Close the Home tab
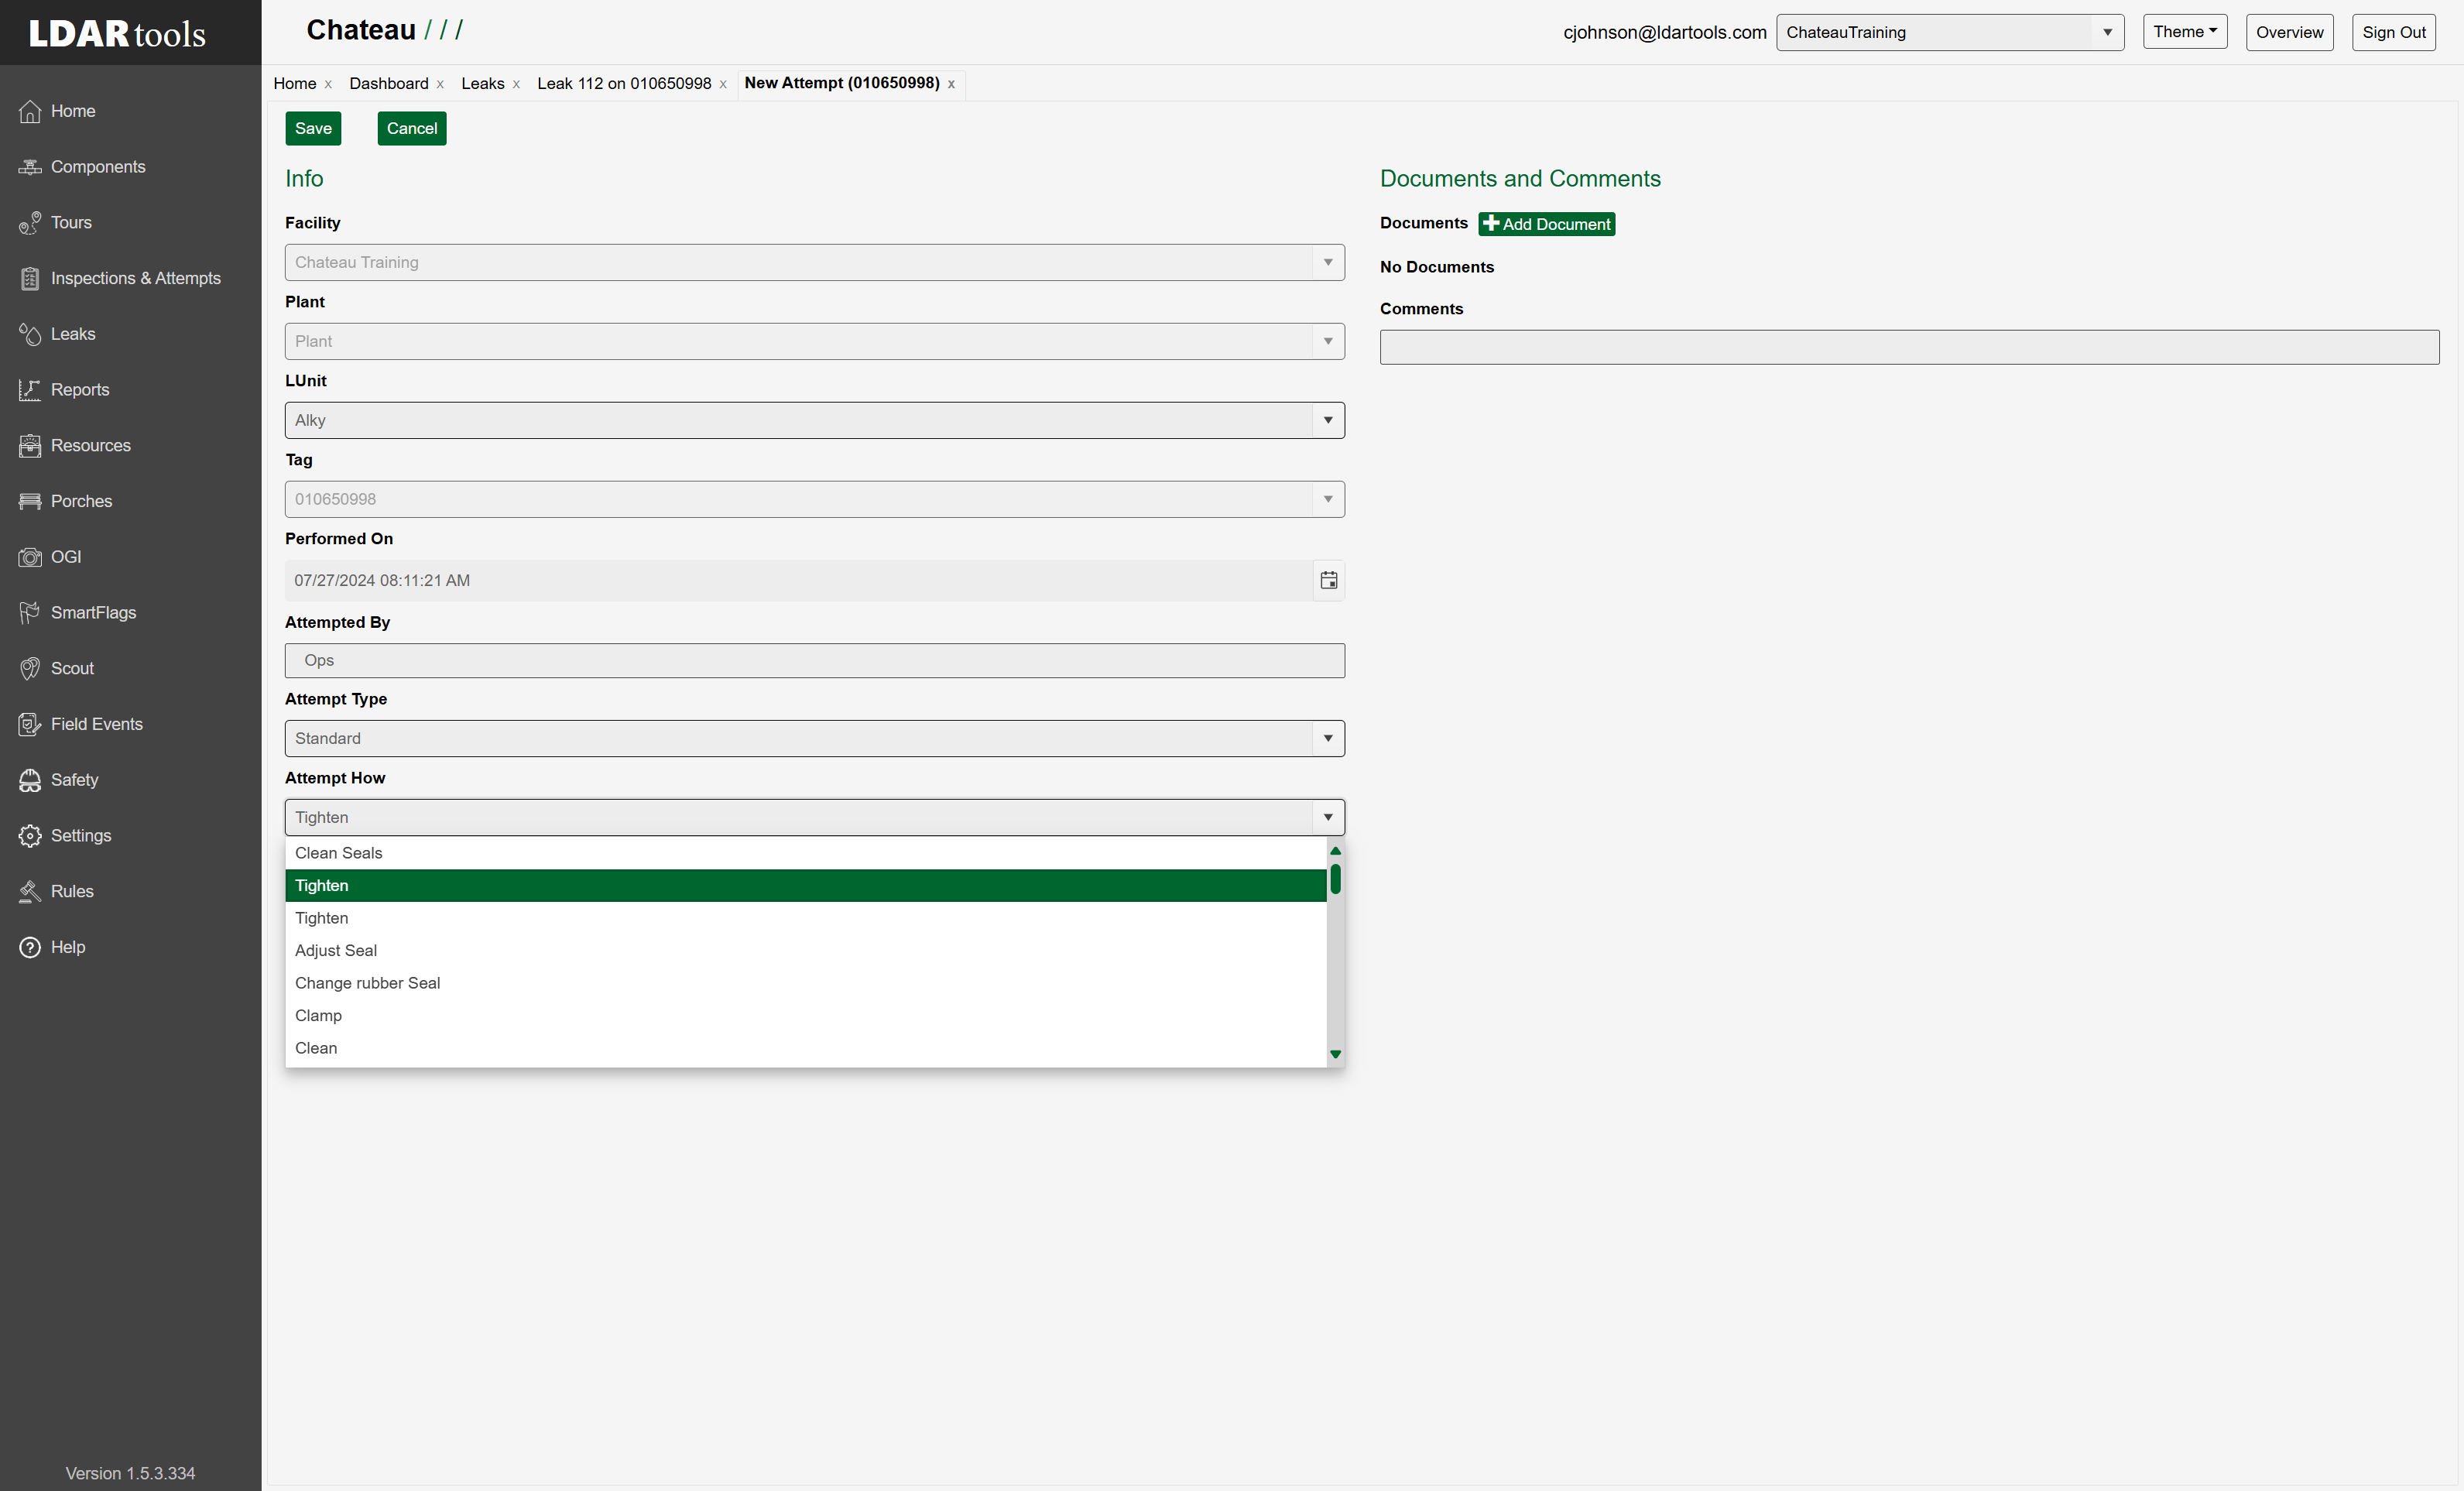 click(x=328, y=84)
